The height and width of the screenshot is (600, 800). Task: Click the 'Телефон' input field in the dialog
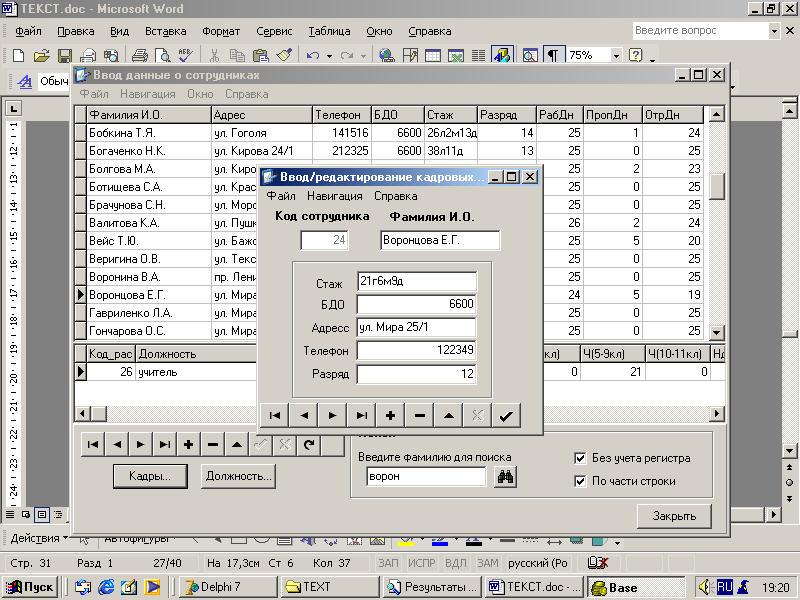416,351
